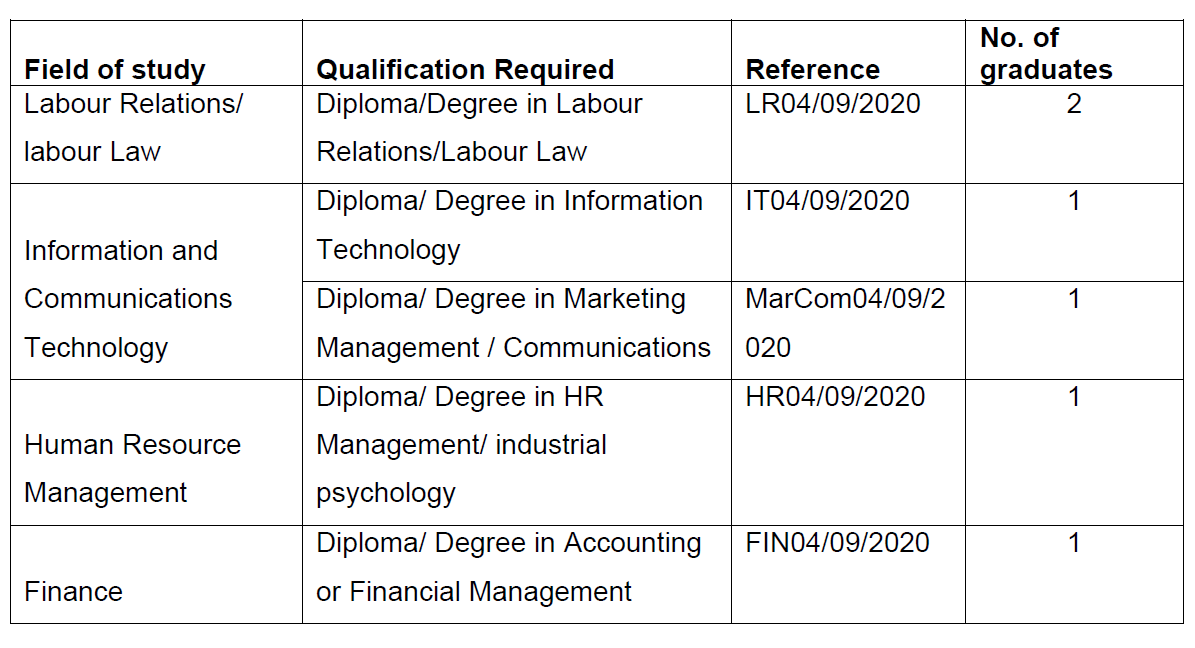Select reference code MarCom04/09/2020
Image resolution: width=1195 pixels, height=648 pixels.
[x=845, y=323]
